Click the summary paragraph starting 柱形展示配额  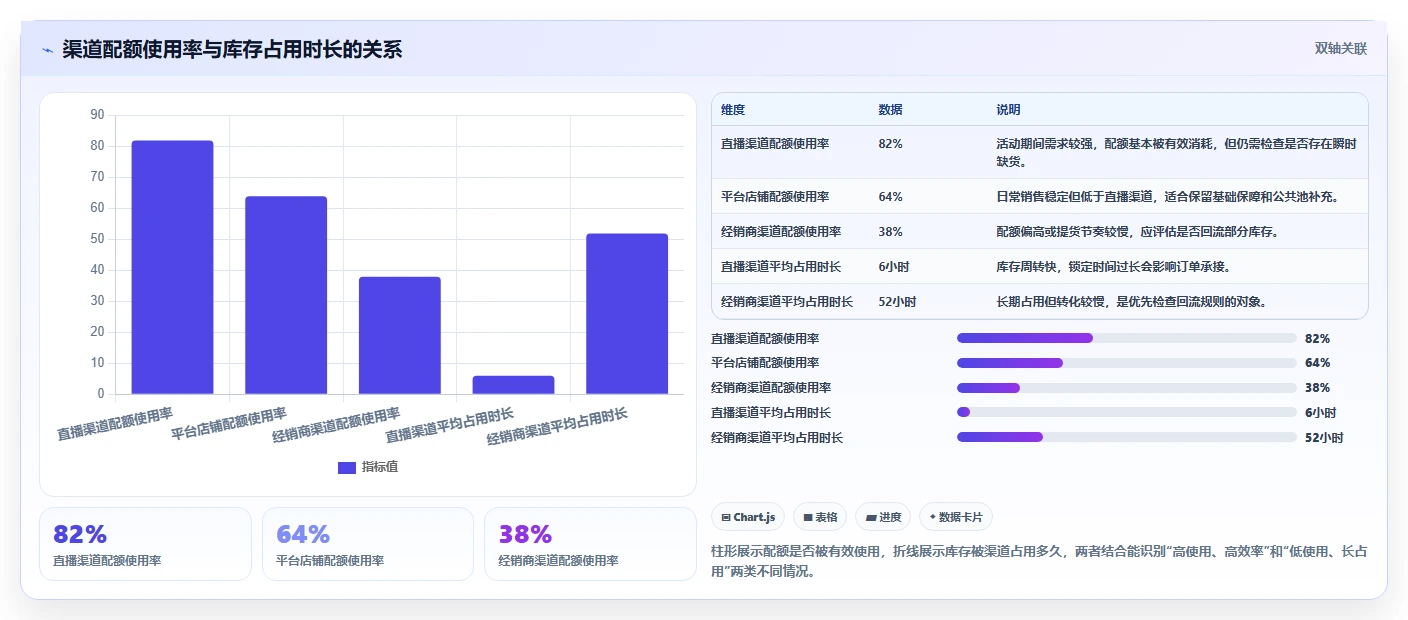pyautogui.click(x=1039, y=562)
